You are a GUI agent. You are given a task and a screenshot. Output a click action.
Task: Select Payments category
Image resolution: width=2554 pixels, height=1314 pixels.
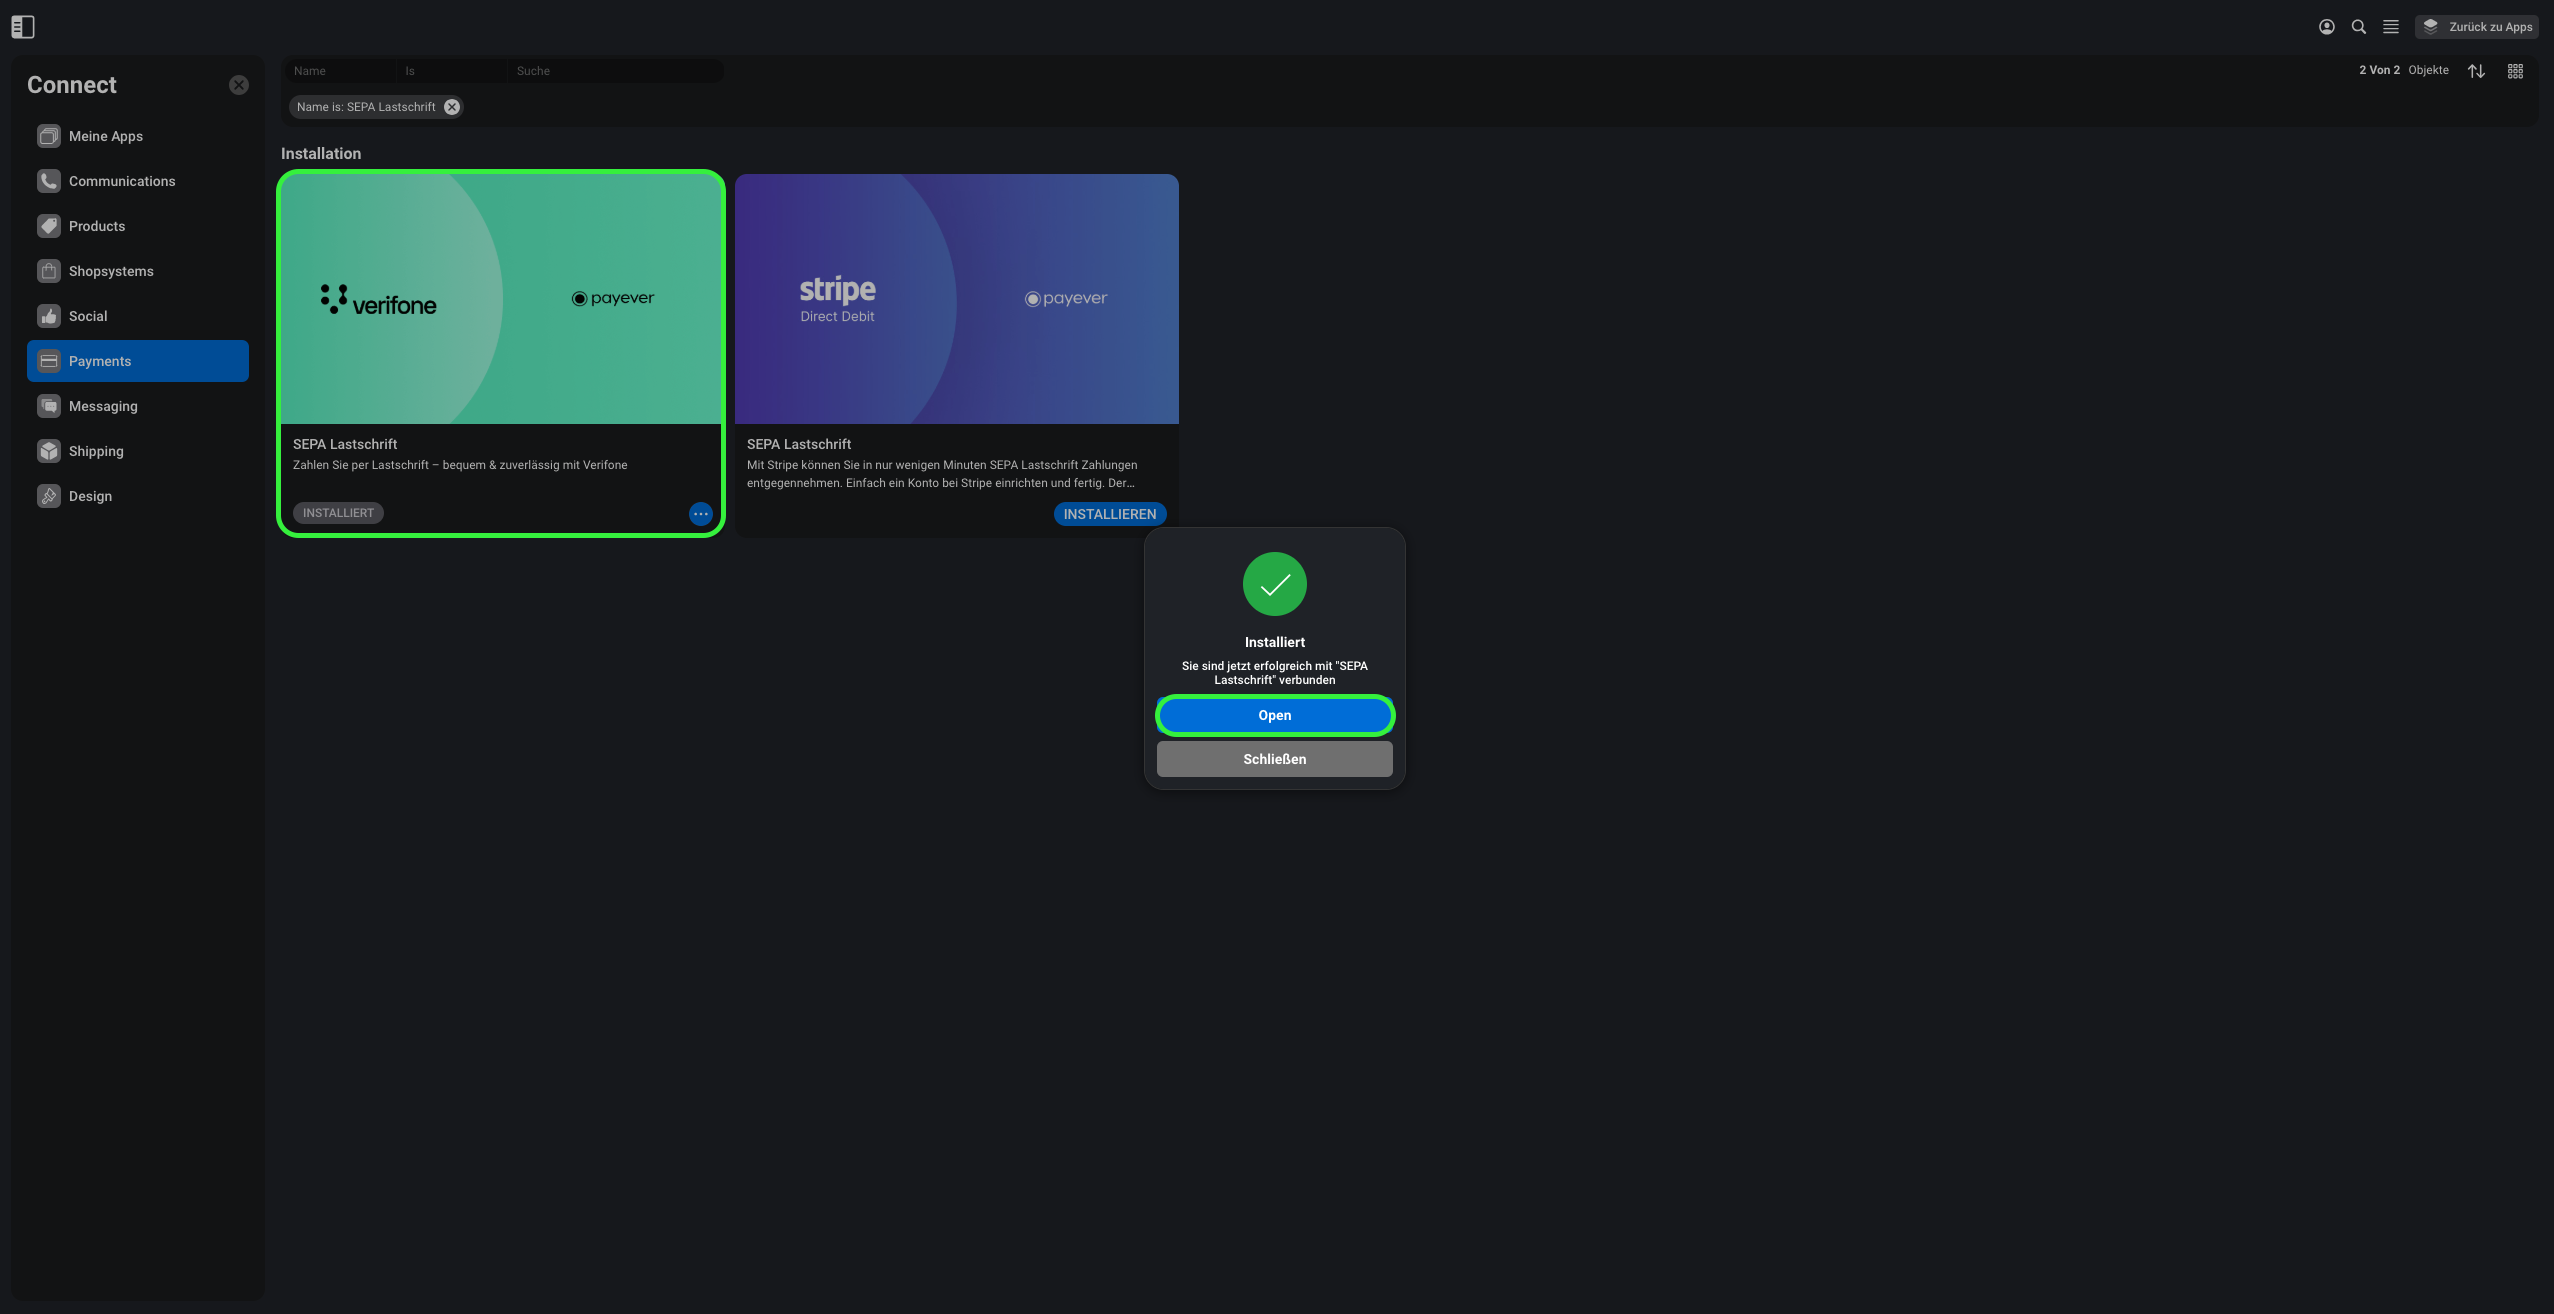[x=138, y=361]
